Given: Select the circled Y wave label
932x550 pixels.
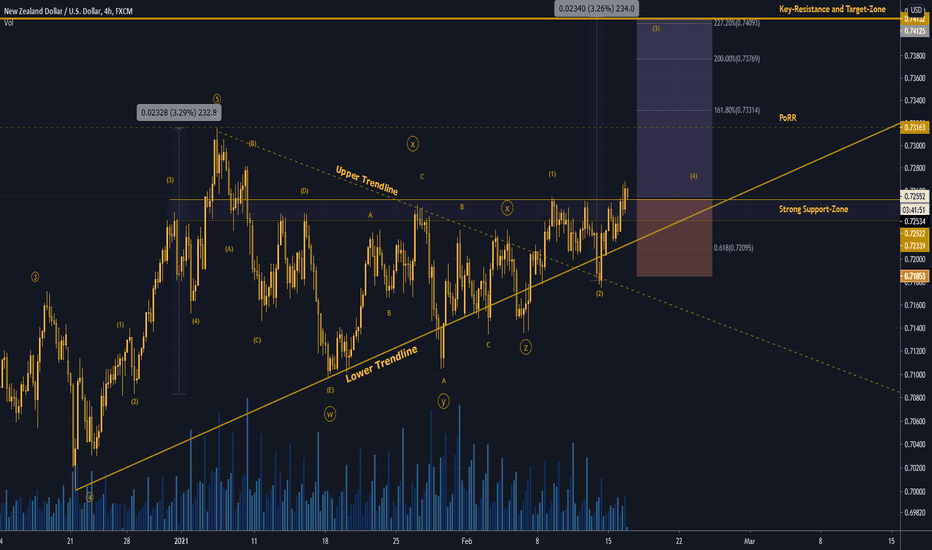Looking at the screenshot, I should tap(443, 401).
